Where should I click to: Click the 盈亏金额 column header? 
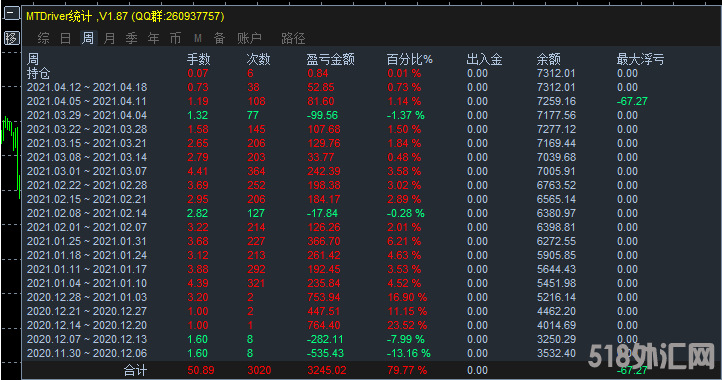[331, 59]
